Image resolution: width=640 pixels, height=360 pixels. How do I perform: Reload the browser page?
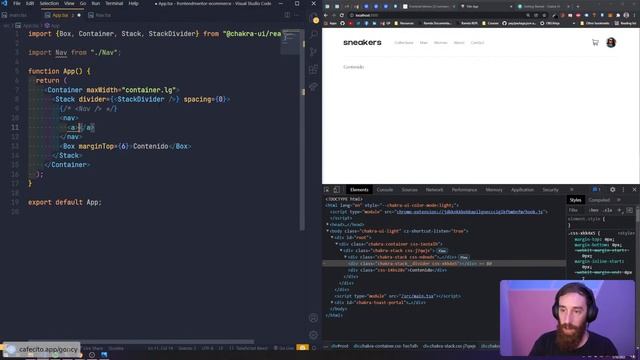[x=342, y=15]
